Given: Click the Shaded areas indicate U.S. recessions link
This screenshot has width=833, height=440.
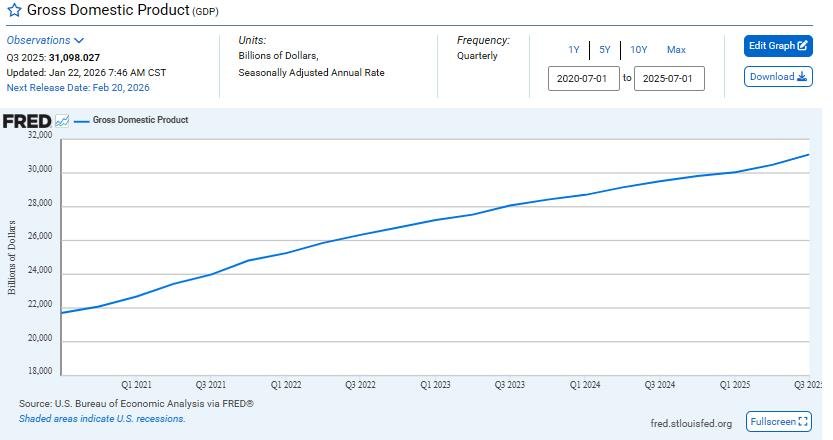Looking at the screenshot, I should (x=102, y=418).
